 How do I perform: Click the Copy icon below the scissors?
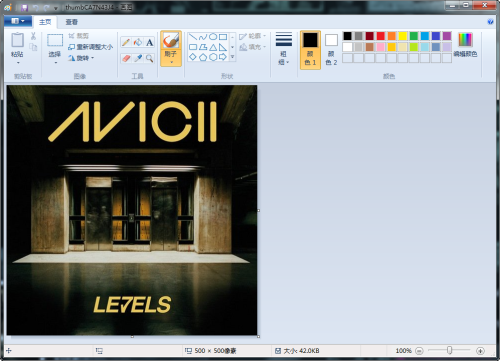pos(33,47)
